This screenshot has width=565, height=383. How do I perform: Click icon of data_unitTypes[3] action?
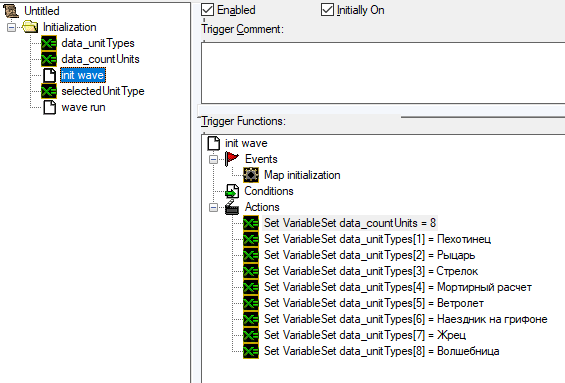tap(251, 271)
